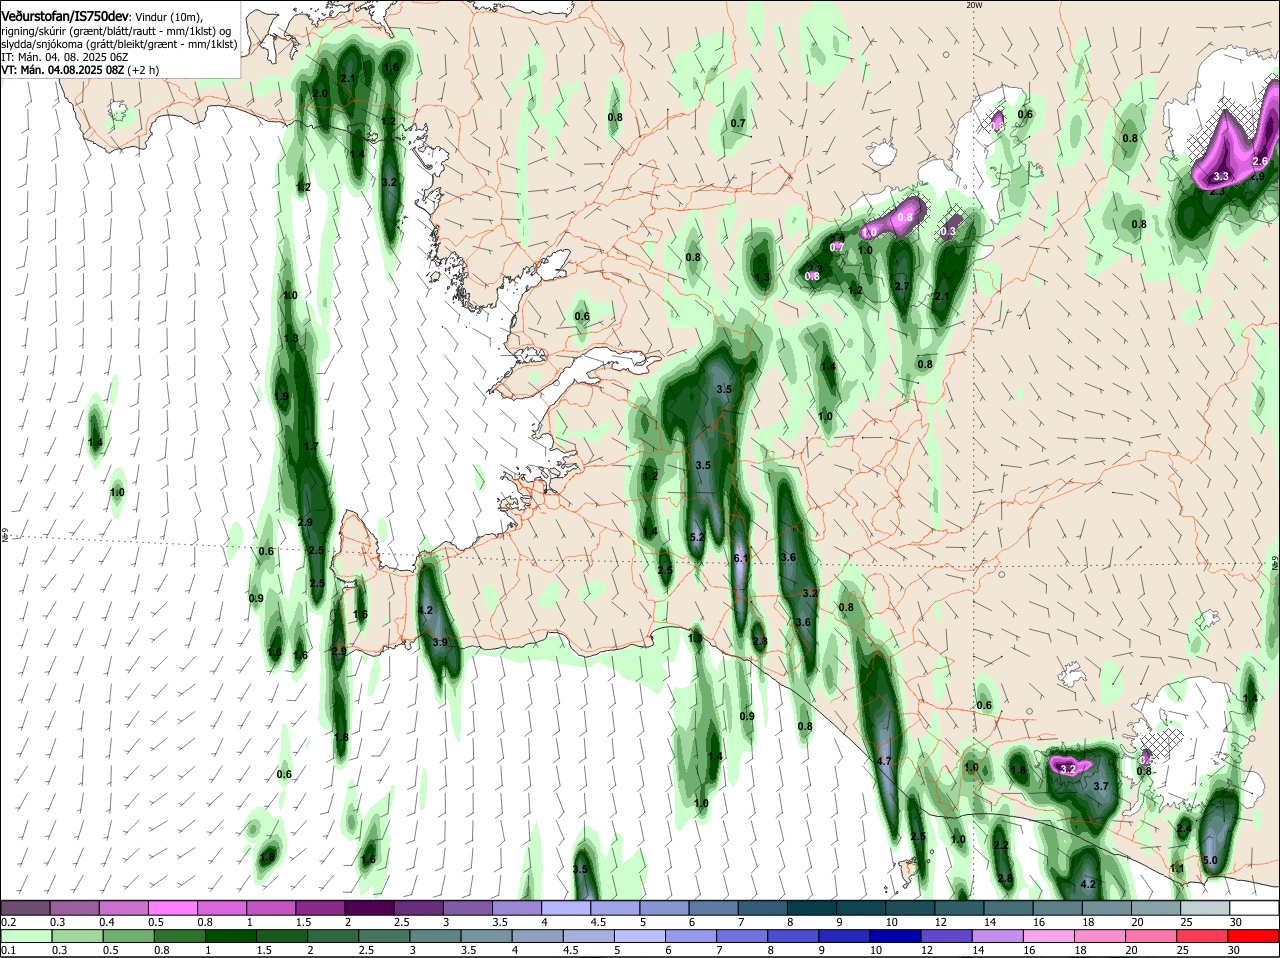1280x958 pixels.
Task: Select the 2.4 rainfall value
Action: point(1183,828)
